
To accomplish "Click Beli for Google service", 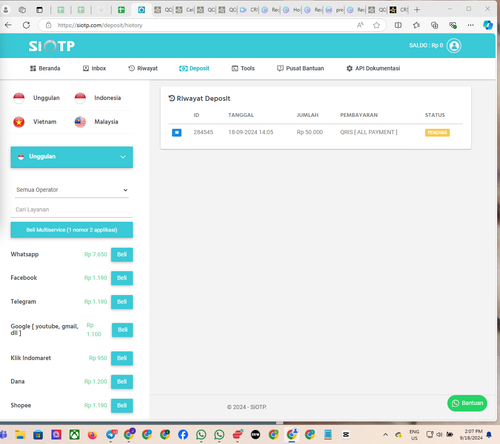I will point(122,330).
